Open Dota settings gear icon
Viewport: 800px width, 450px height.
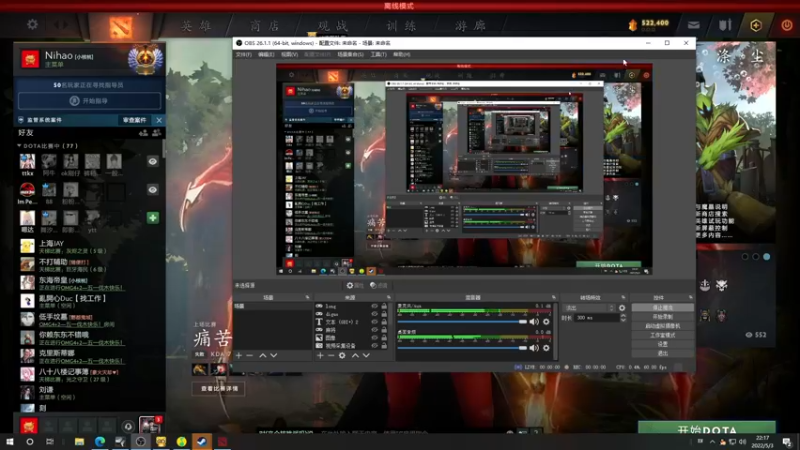[32, 24]
